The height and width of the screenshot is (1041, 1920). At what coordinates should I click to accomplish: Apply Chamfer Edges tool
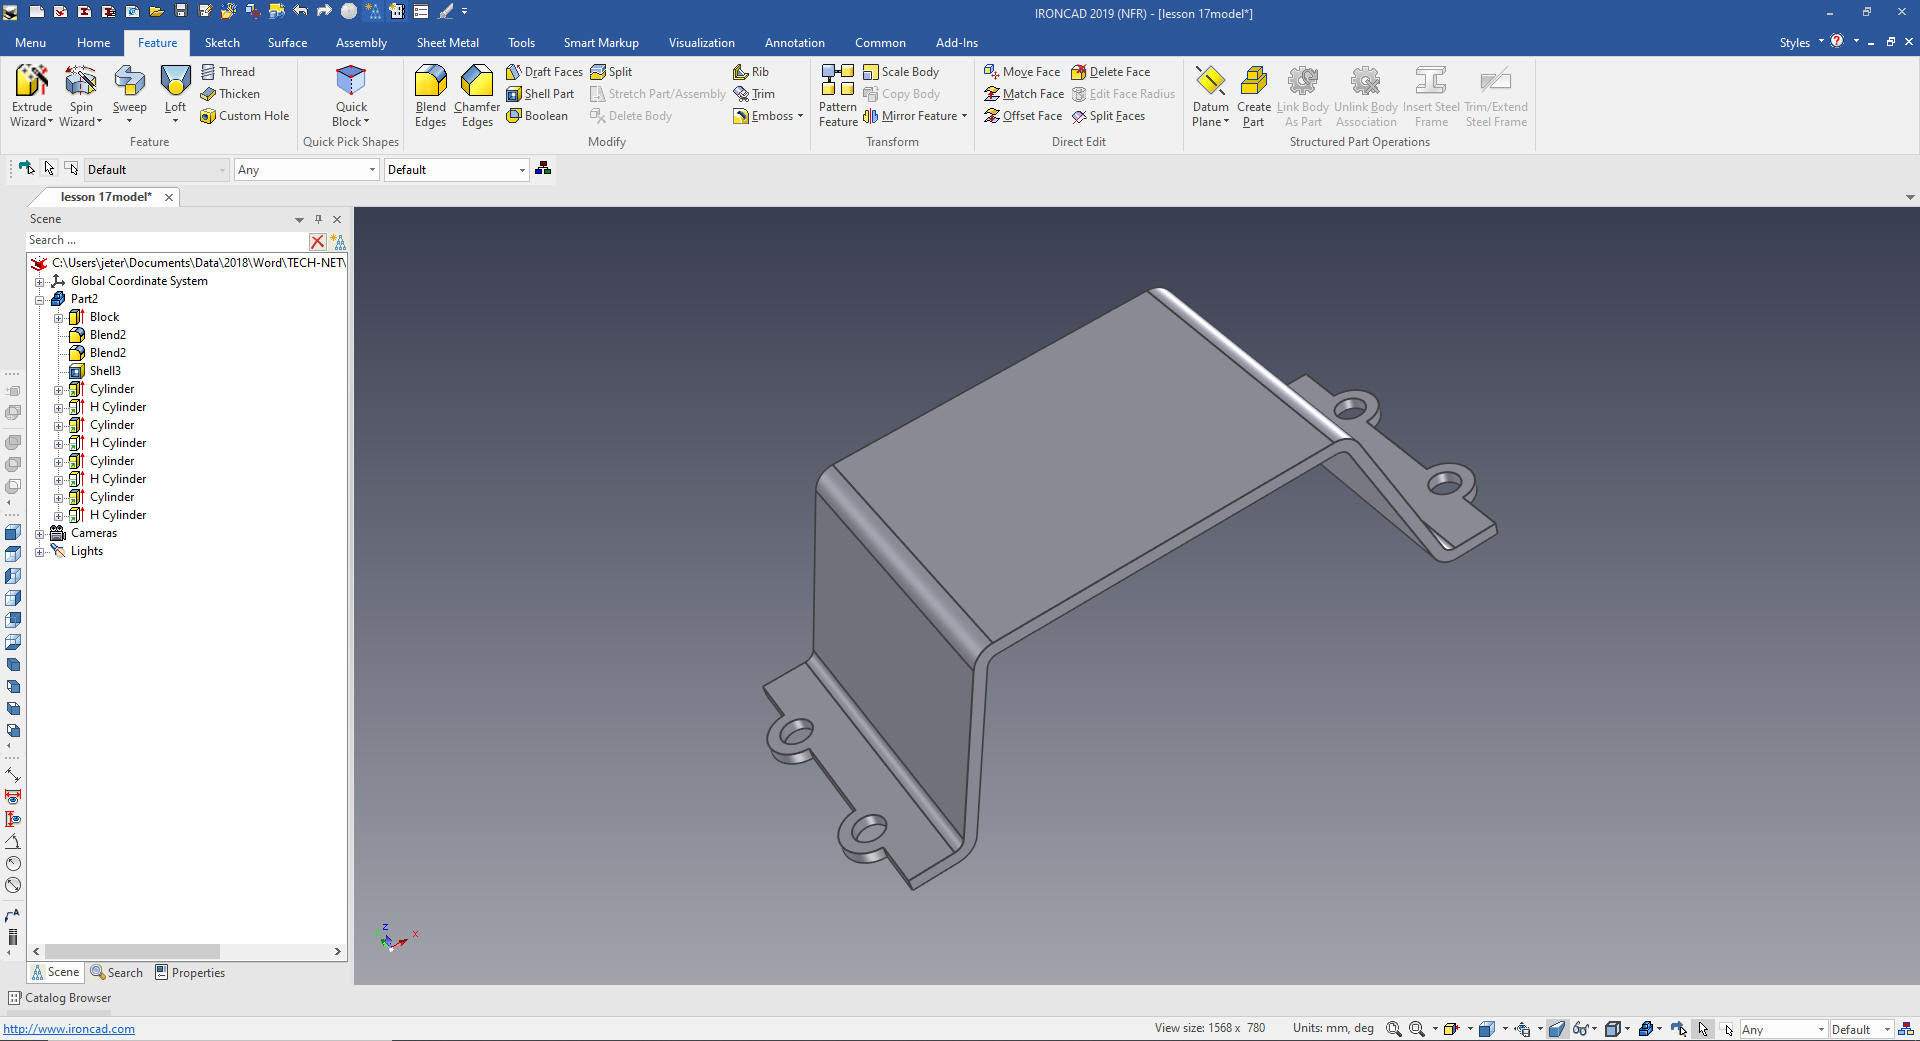[477, 96]
